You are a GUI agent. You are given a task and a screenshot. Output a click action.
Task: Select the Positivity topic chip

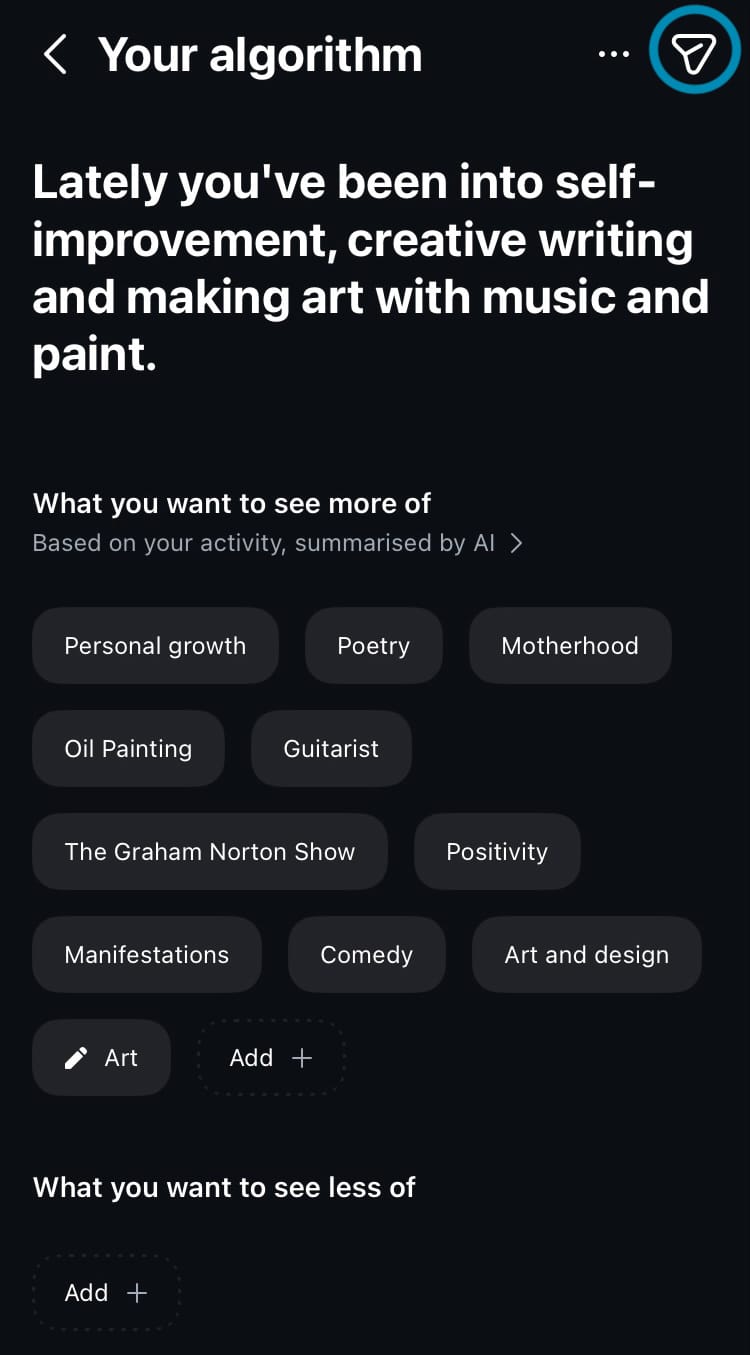[497, 852]
